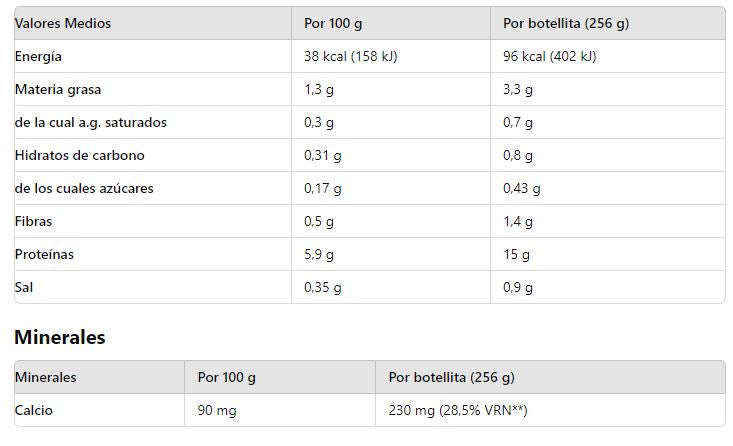Select the '230 mg (28,5% VRN**)' cell

pyautogui.click(x=458, y=410)
